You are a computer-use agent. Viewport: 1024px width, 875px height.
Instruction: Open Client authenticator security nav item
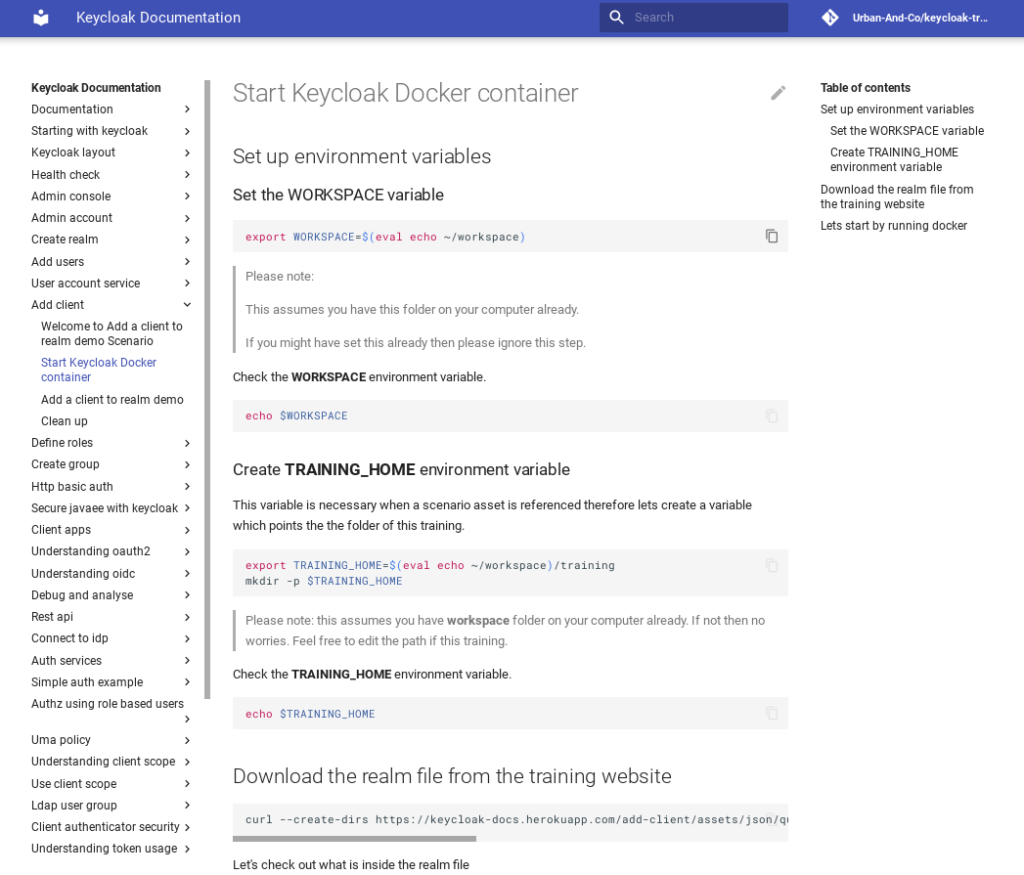point(105,827)
